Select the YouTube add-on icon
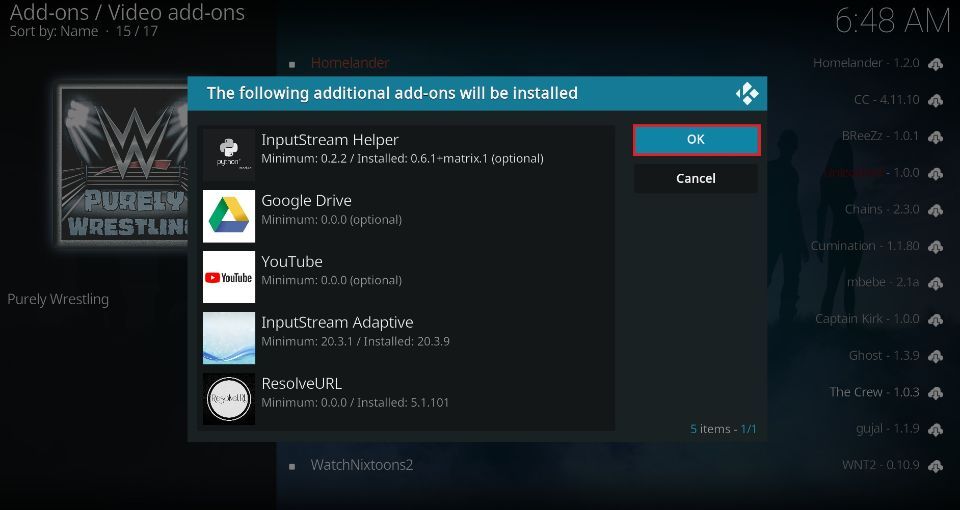Image resolution: width=960 pixels, height=510 pixels. pyautogui.click(x=229, y=277)
